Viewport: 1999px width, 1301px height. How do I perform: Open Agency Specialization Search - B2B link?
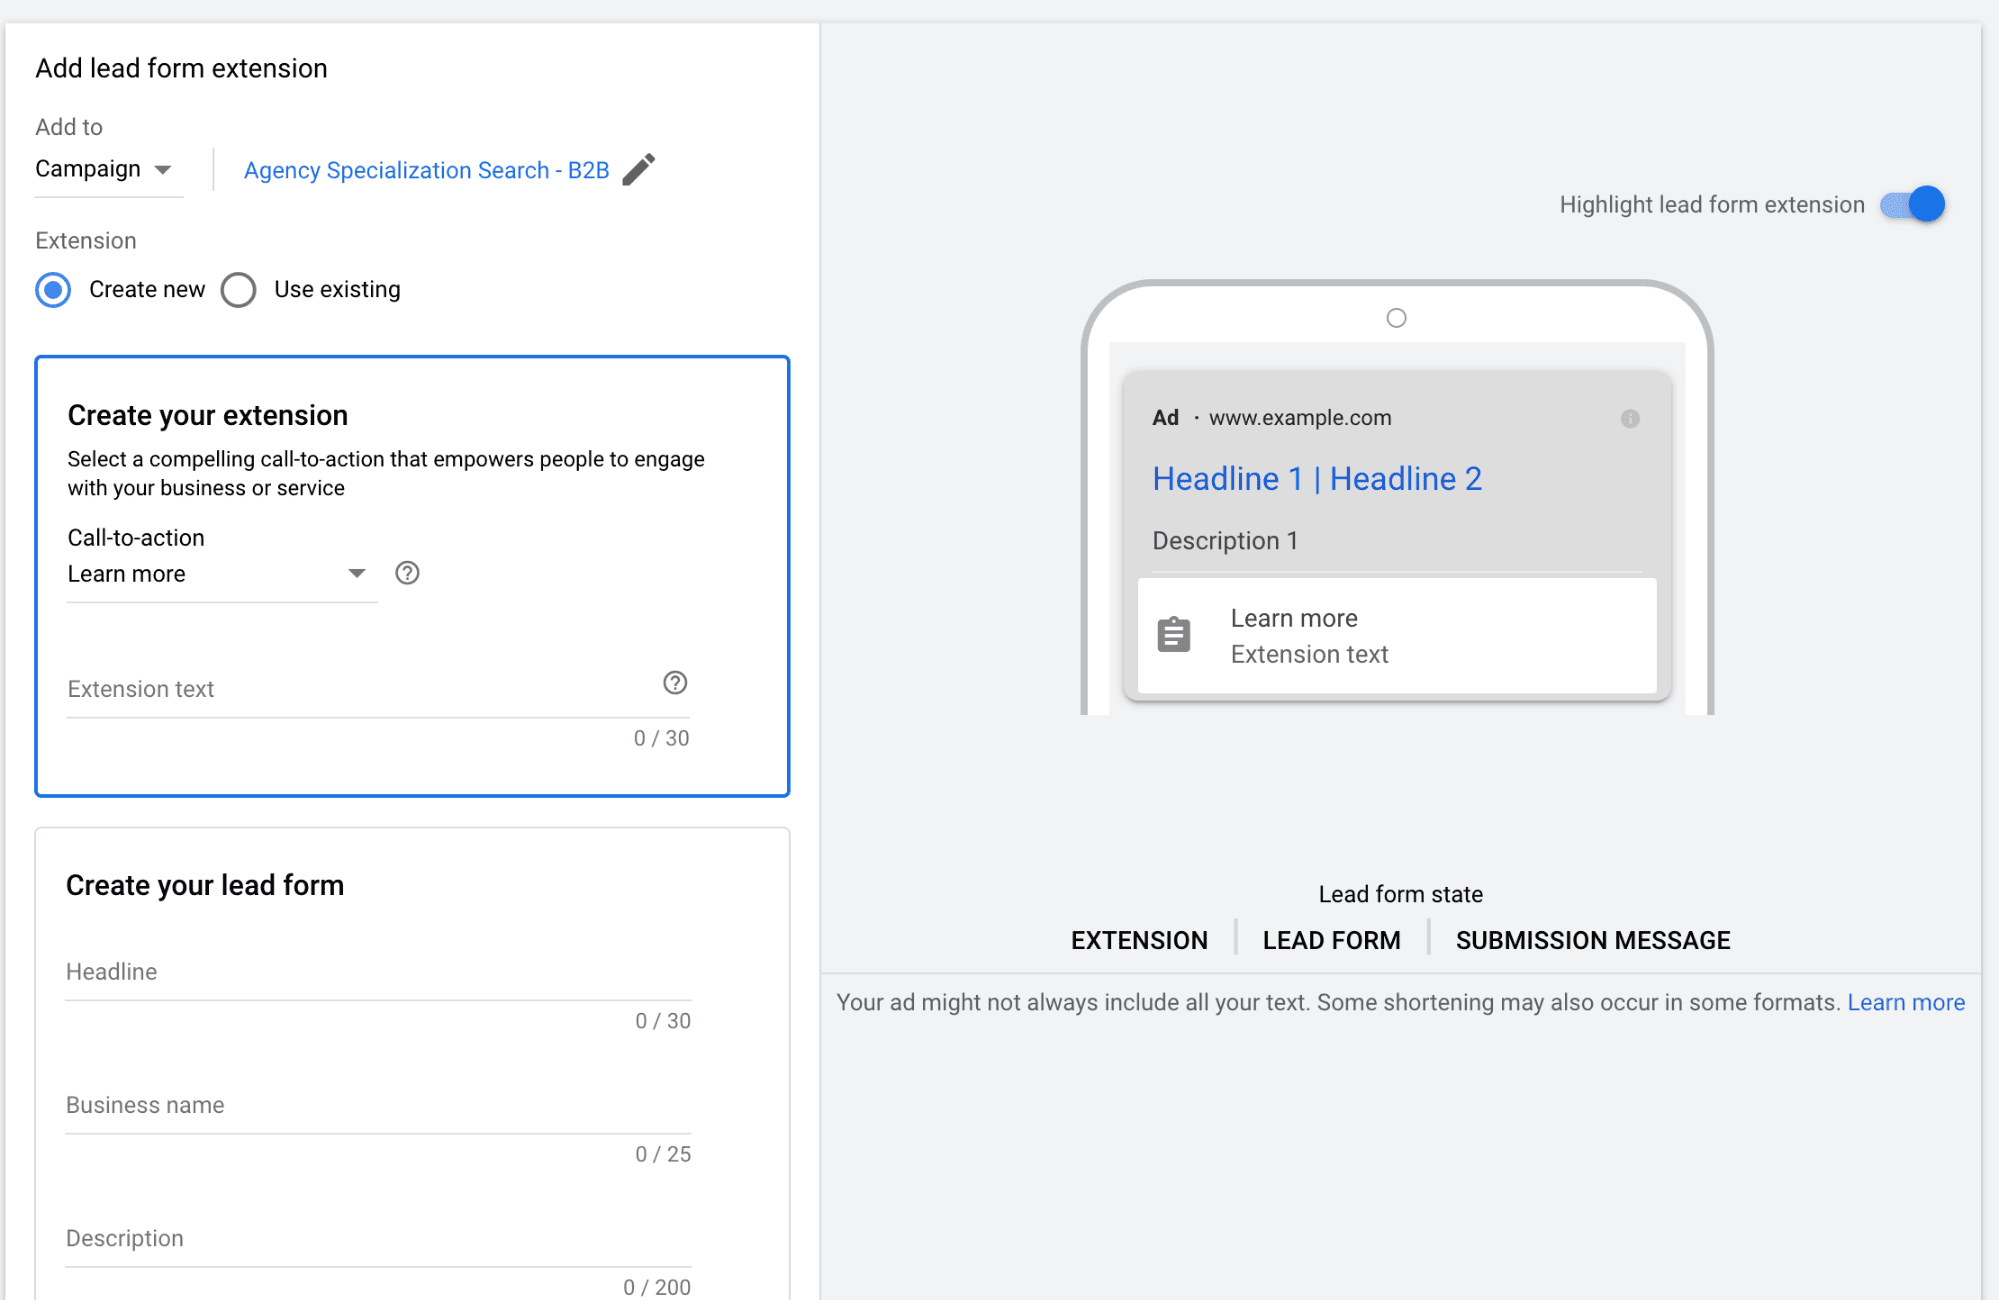click(x=426, y=170)
